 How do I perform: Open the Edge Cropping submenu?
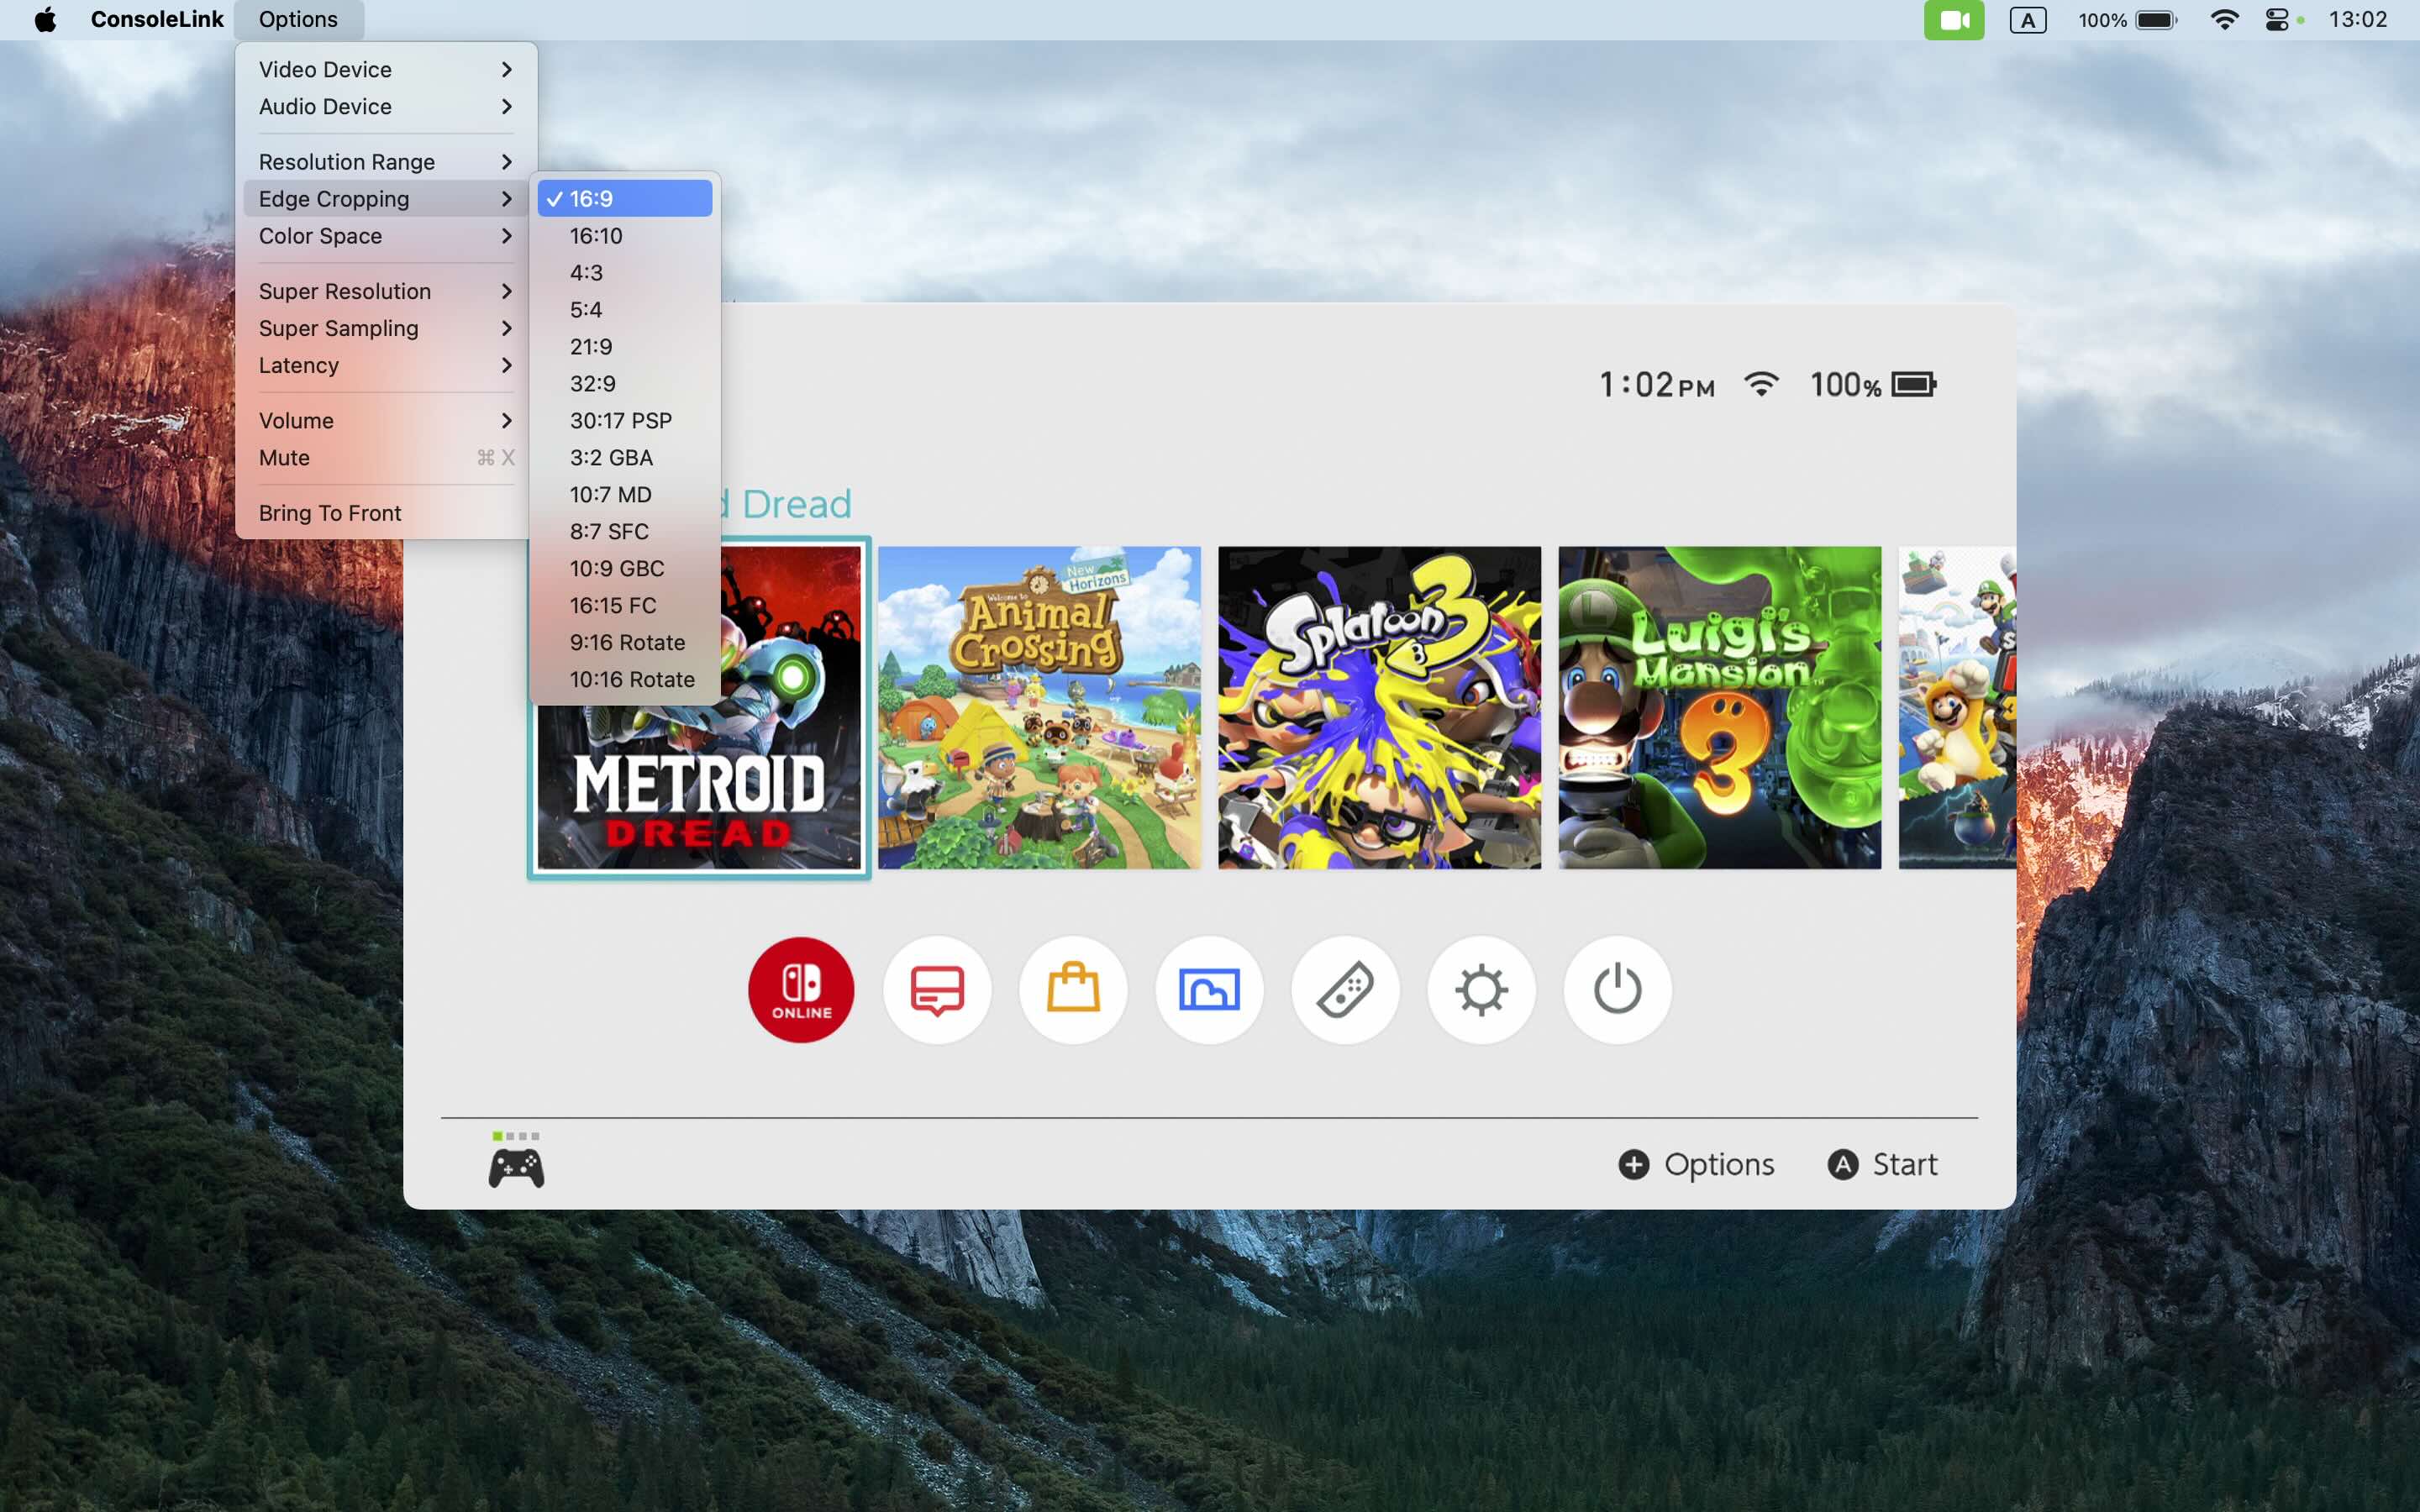click(386, 198)
